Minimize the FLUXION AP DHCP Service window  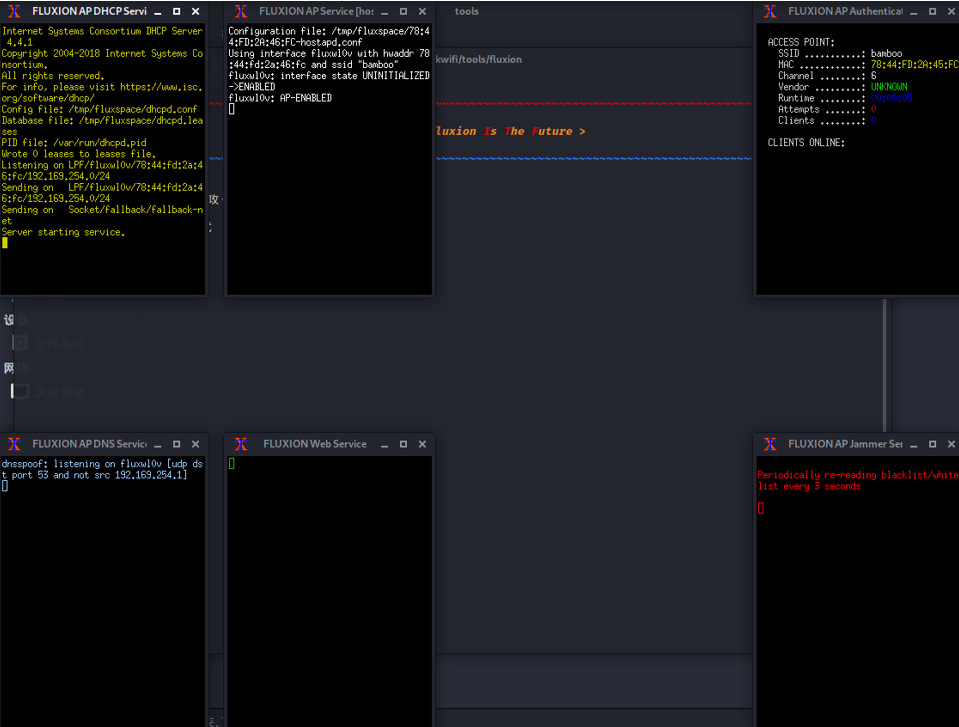pyautogui.click(x=158, y=12)
